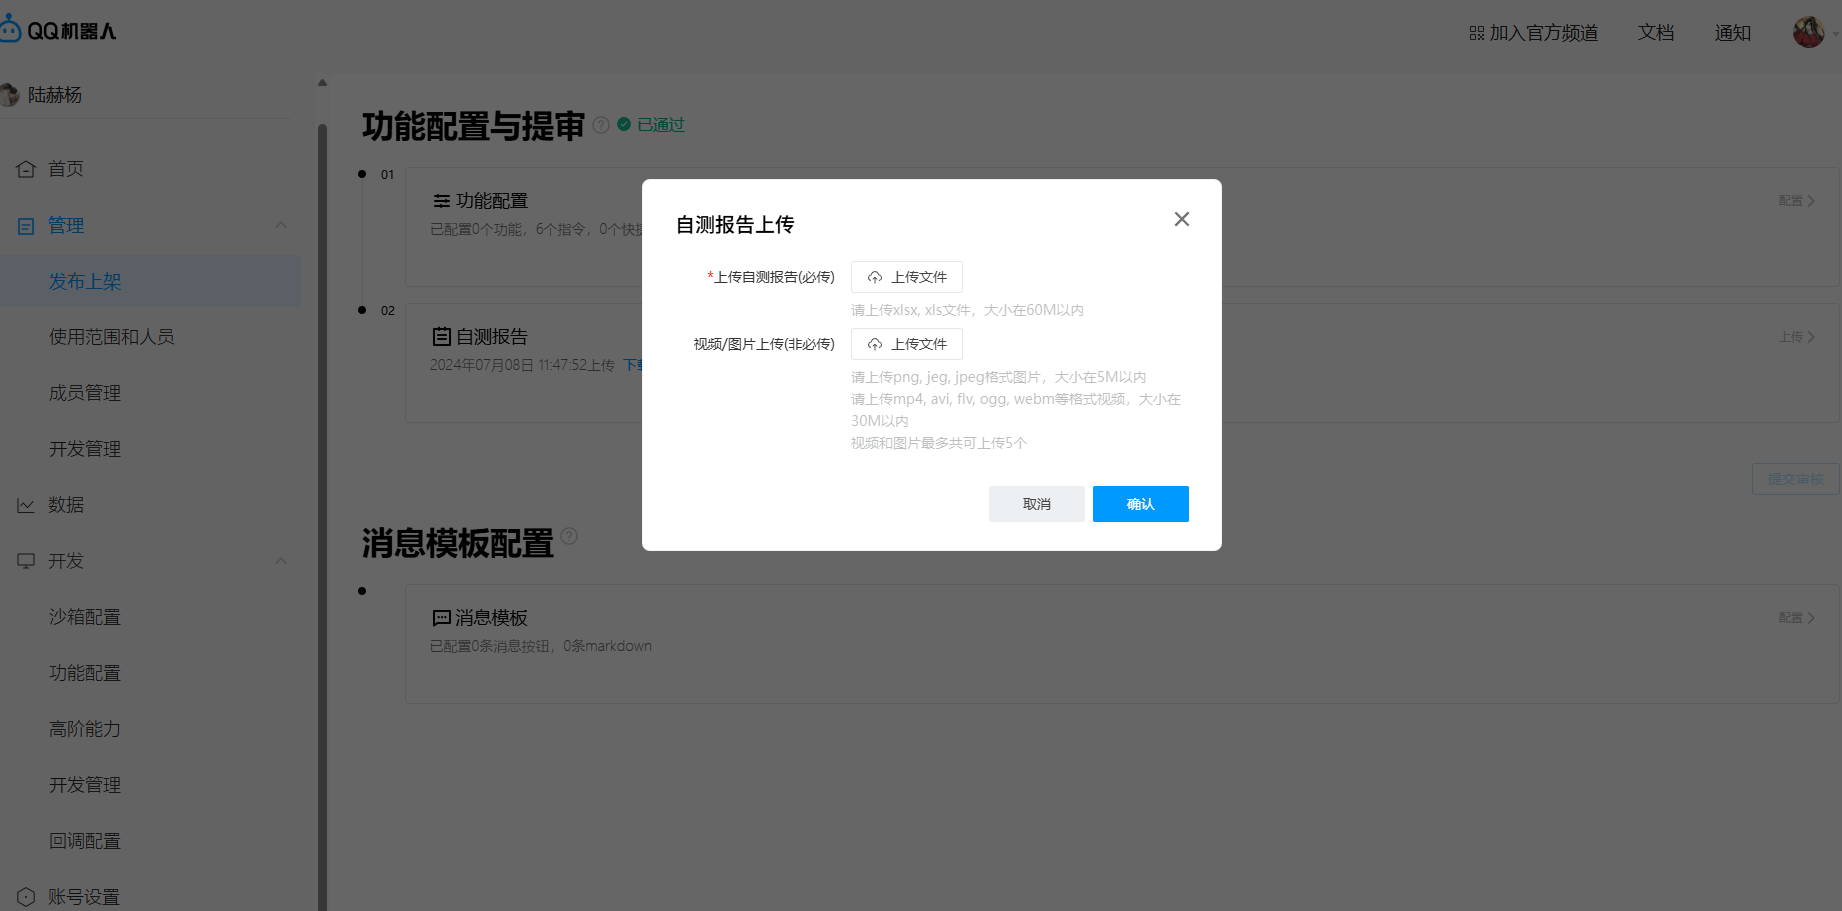Open user avatar in top right corner

(x=1808, y=32)
